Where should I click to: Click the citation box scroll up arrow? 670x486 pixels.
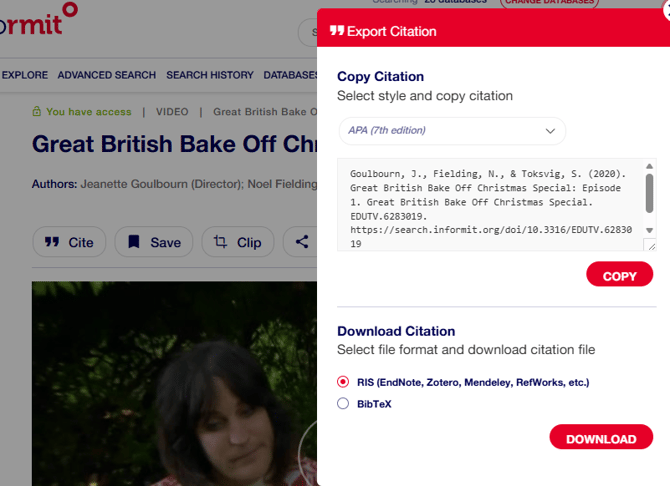[649, 166]
